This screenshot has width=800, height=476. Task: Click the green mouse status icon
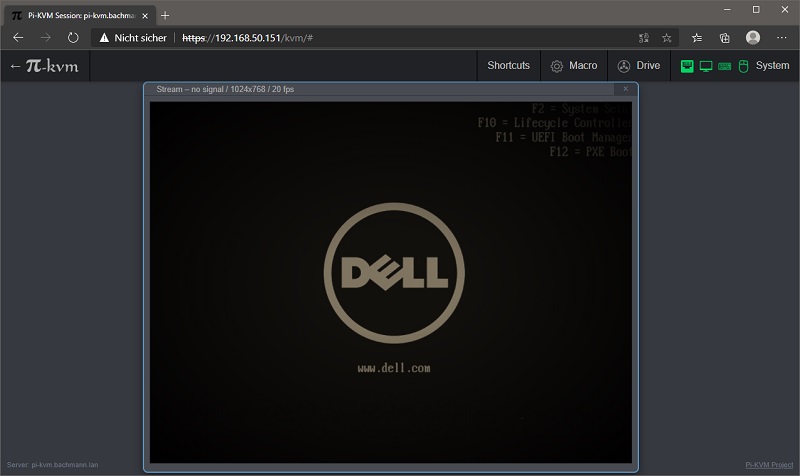pyautogui.click(x=743, y=66)
